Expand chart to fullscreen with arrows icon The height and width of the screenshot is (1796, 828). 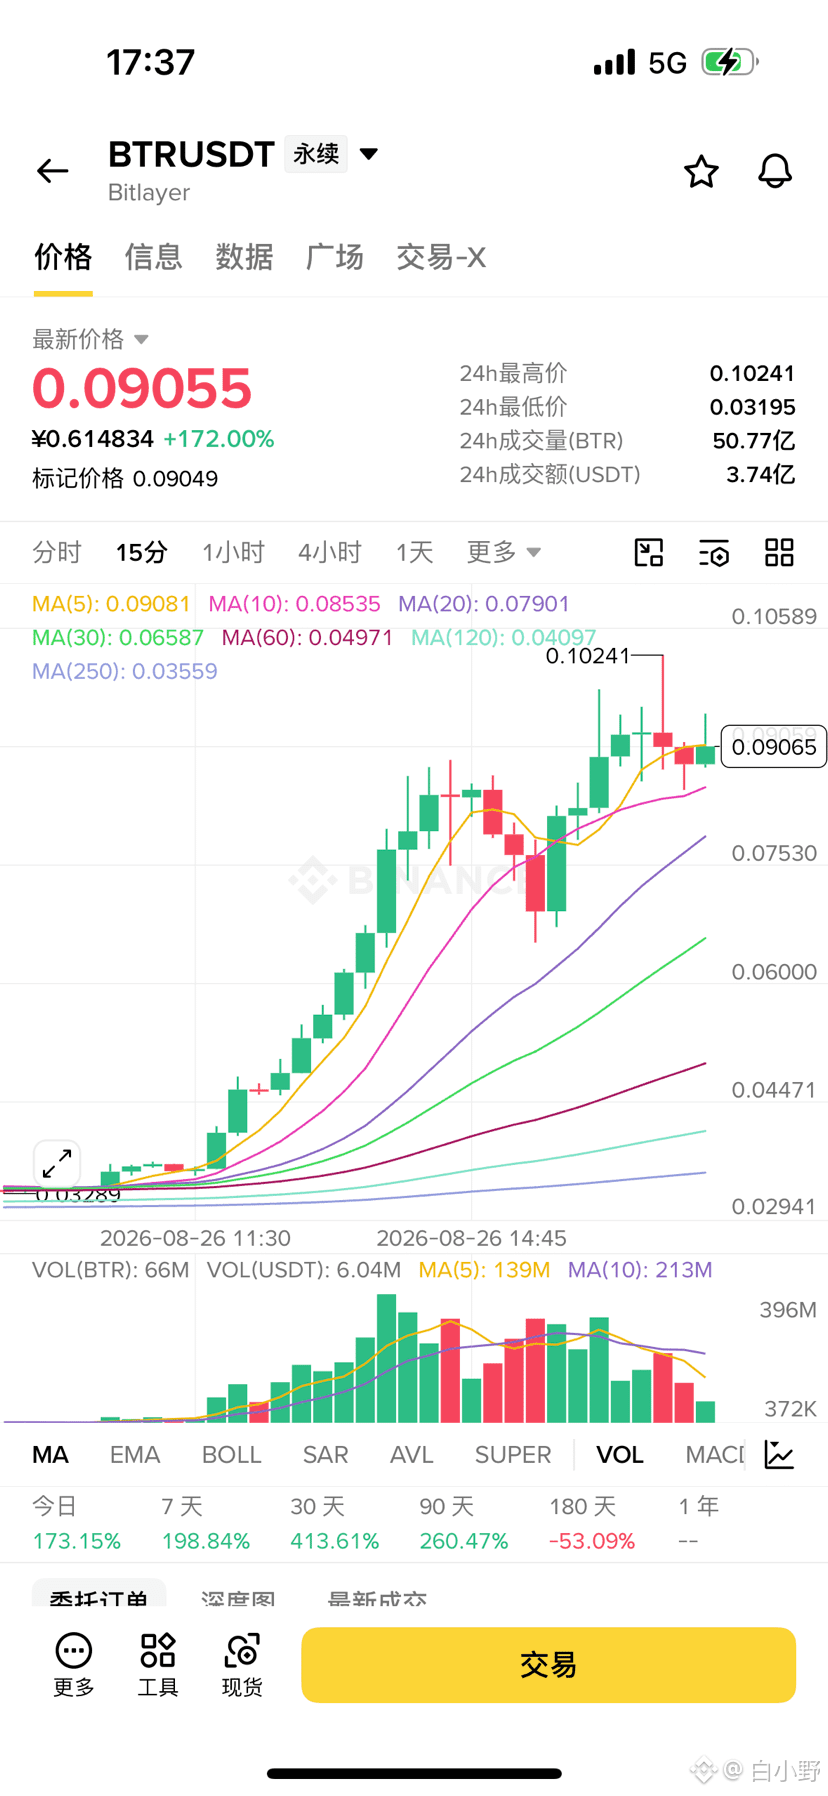tap(57, 1163)
